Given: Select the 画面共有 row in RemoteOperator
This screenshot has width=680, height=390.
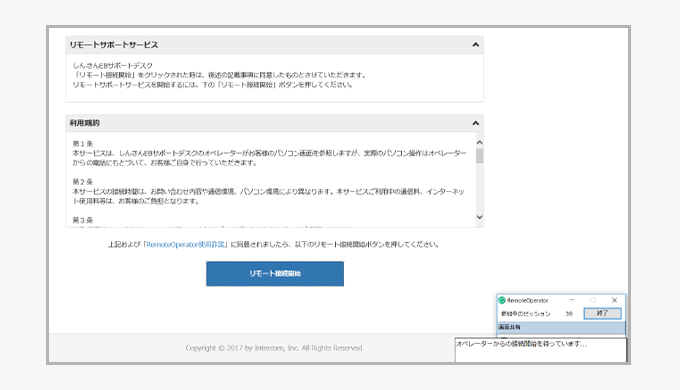Looking at the screenshot, I should click(x=561, y=327).
